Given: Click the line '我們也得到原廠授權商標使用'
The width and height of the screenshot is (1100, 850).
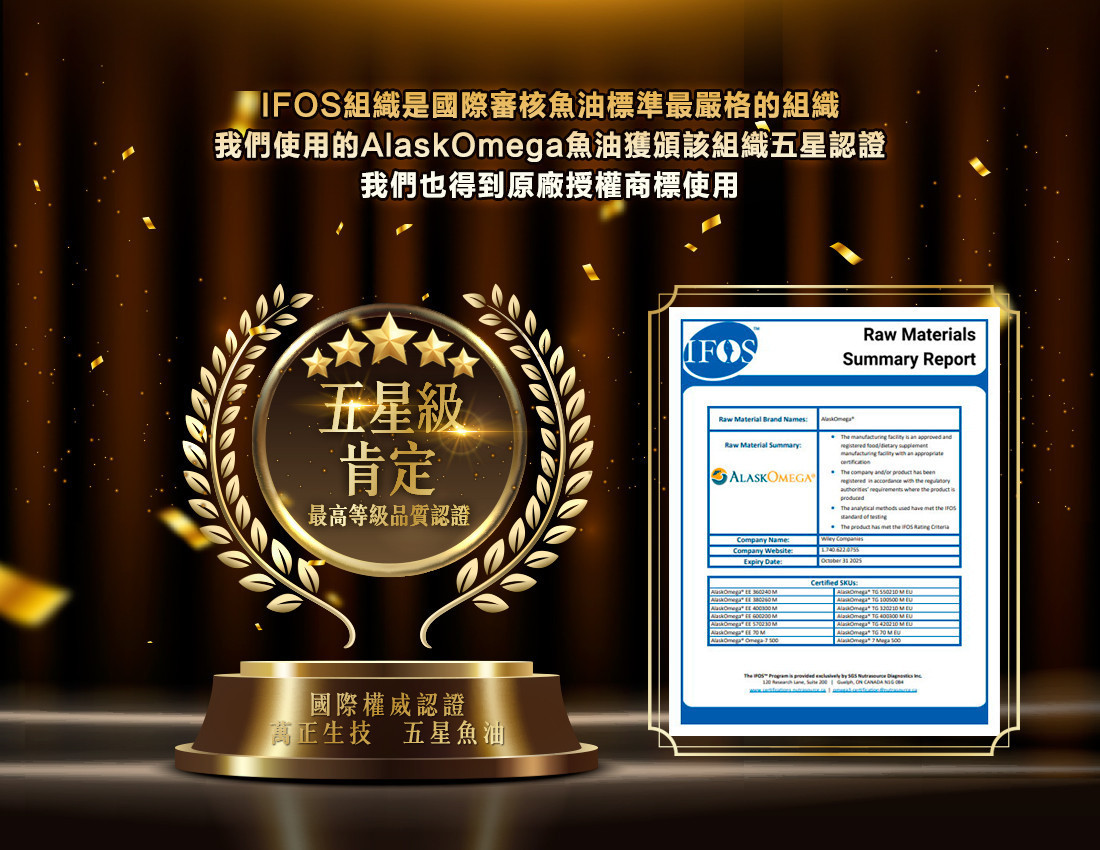Looking at the screenshot, I should 549,185.
